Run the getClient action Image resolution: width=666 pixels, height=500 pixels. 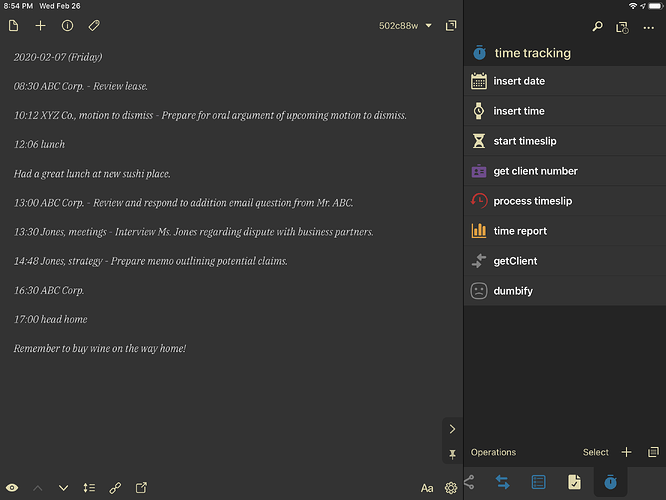pos(564,261)
